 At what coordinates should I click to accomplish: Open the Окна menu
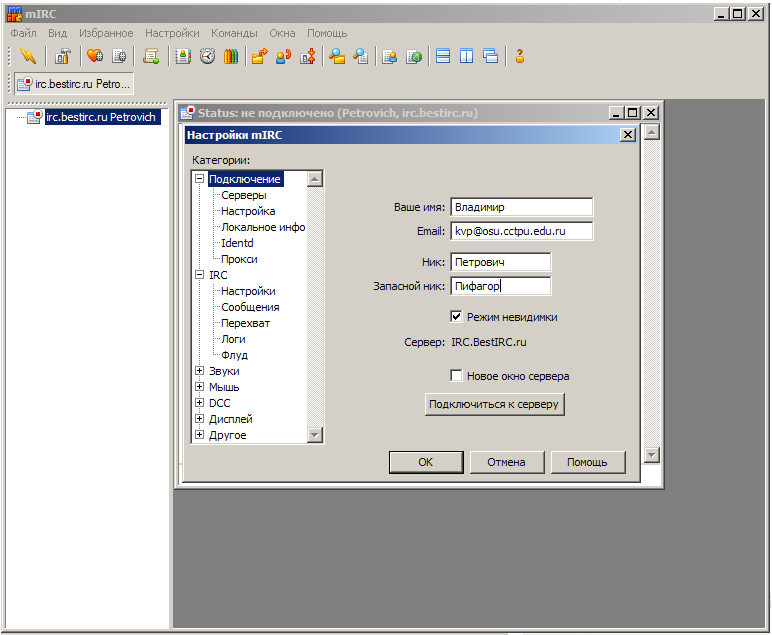282,33
